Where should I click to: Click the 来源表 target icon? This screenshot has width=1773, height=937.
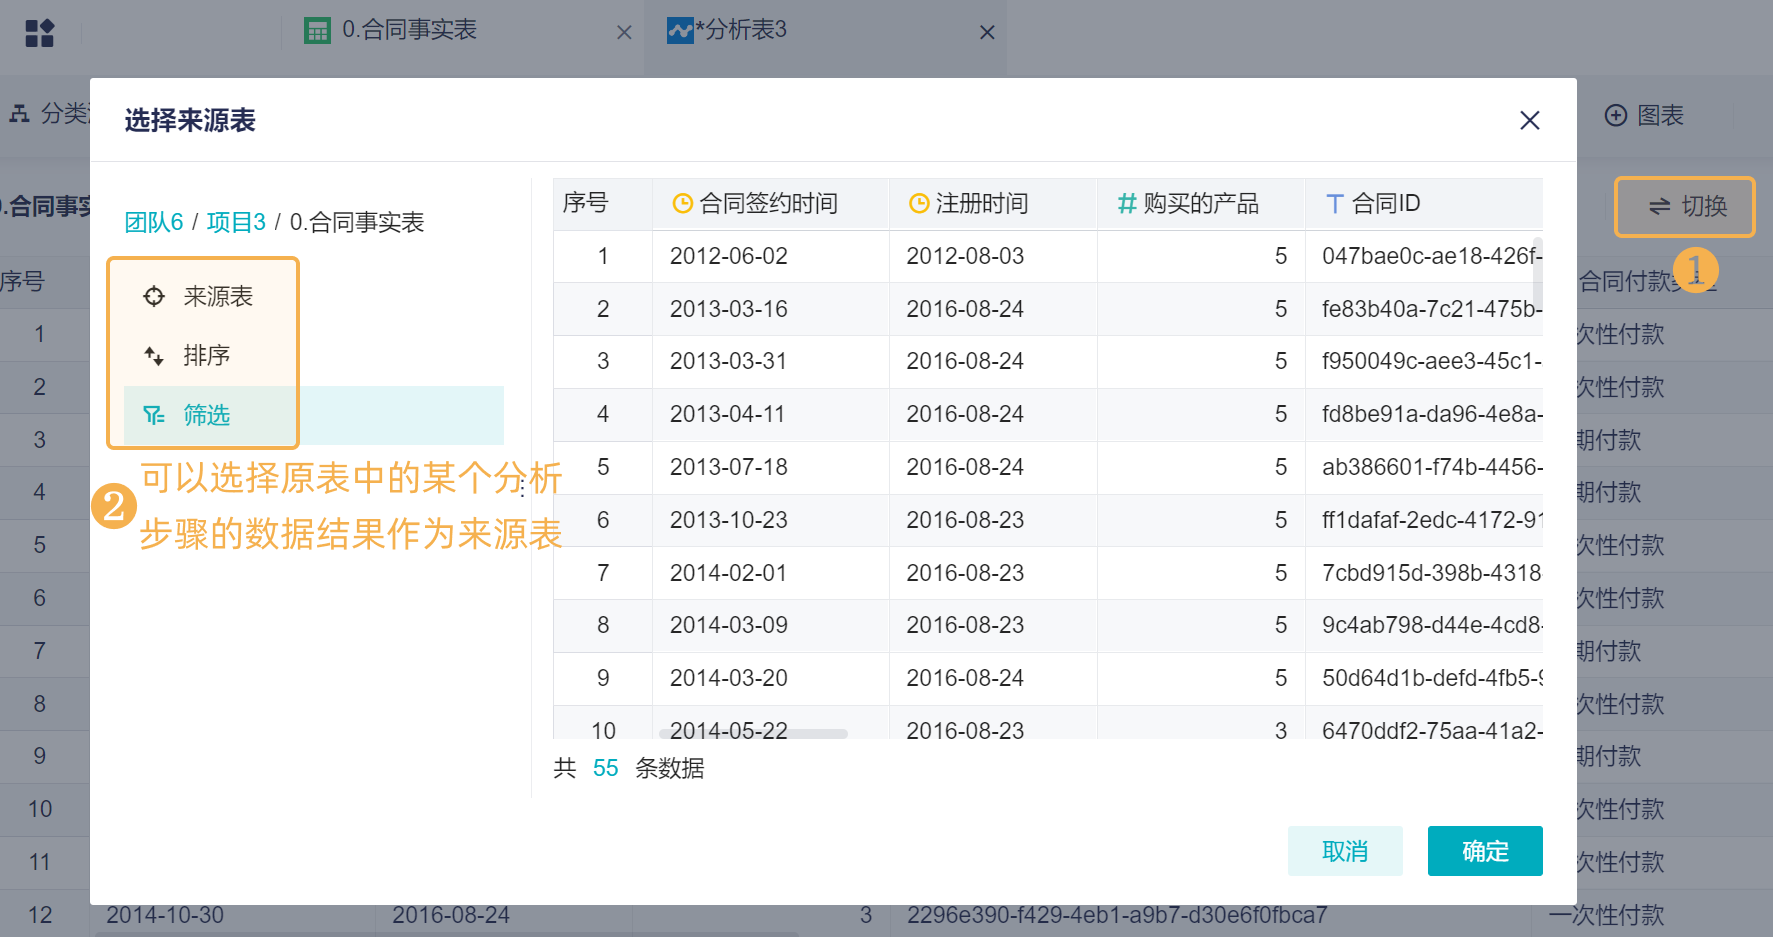(x=154, y=296)
